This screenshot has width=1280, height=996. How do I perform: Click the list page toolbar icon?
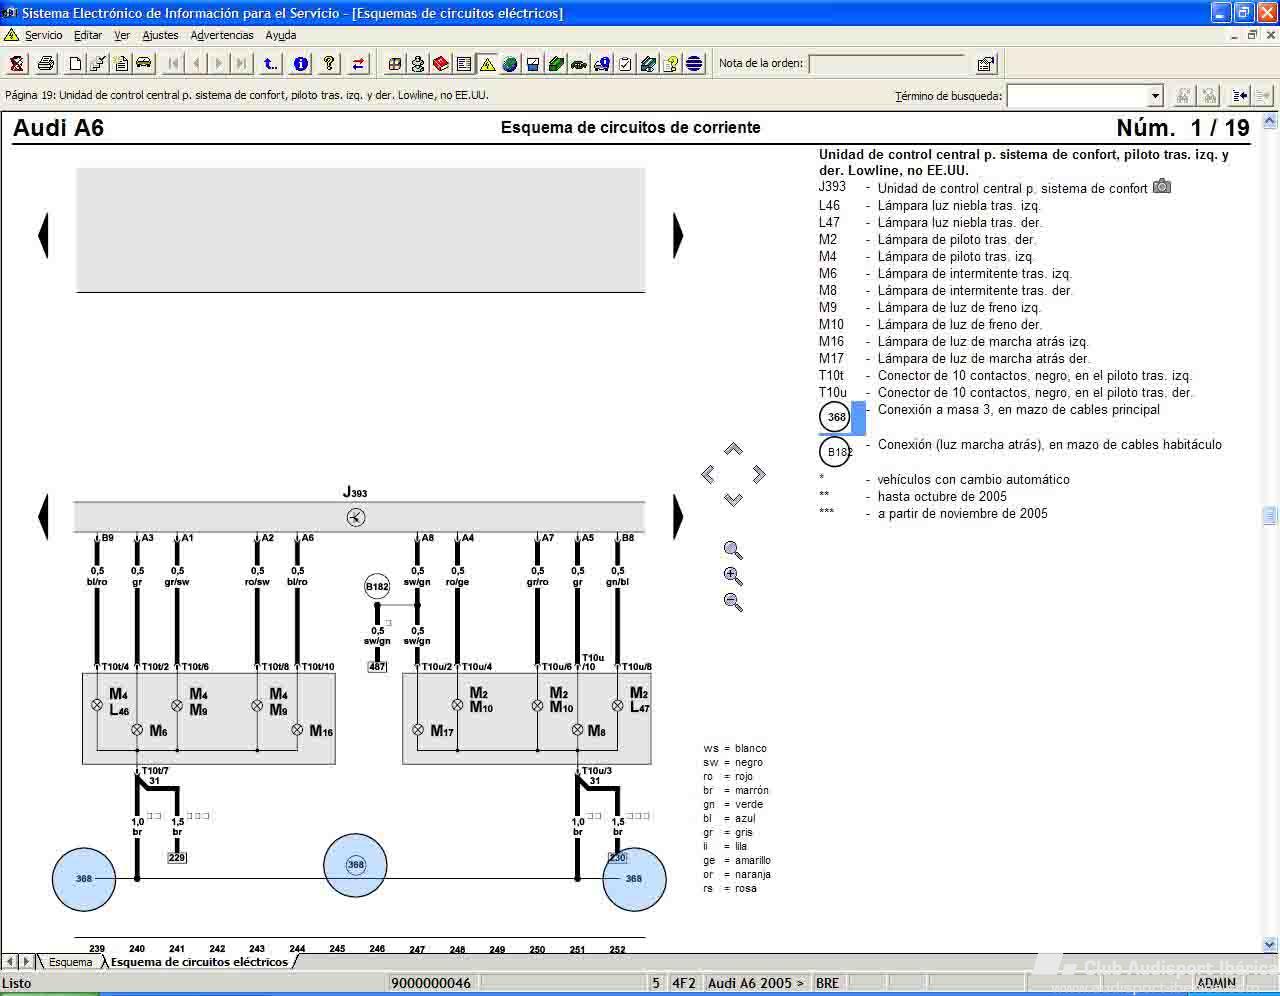point(464,64)
